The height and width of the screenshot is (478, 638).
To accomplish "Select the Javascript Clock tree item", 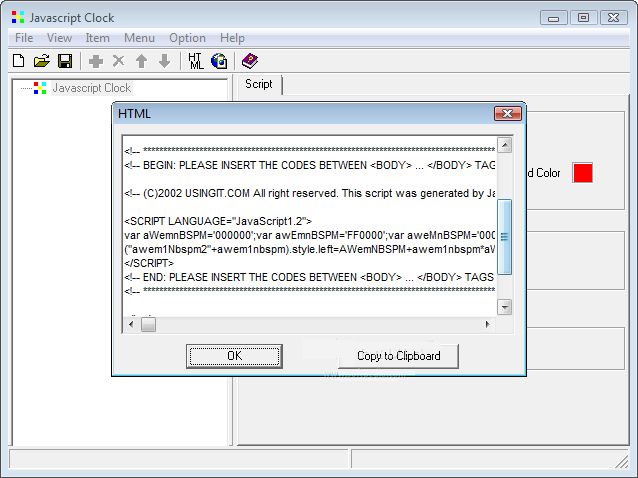I will [x=91, y=88].
